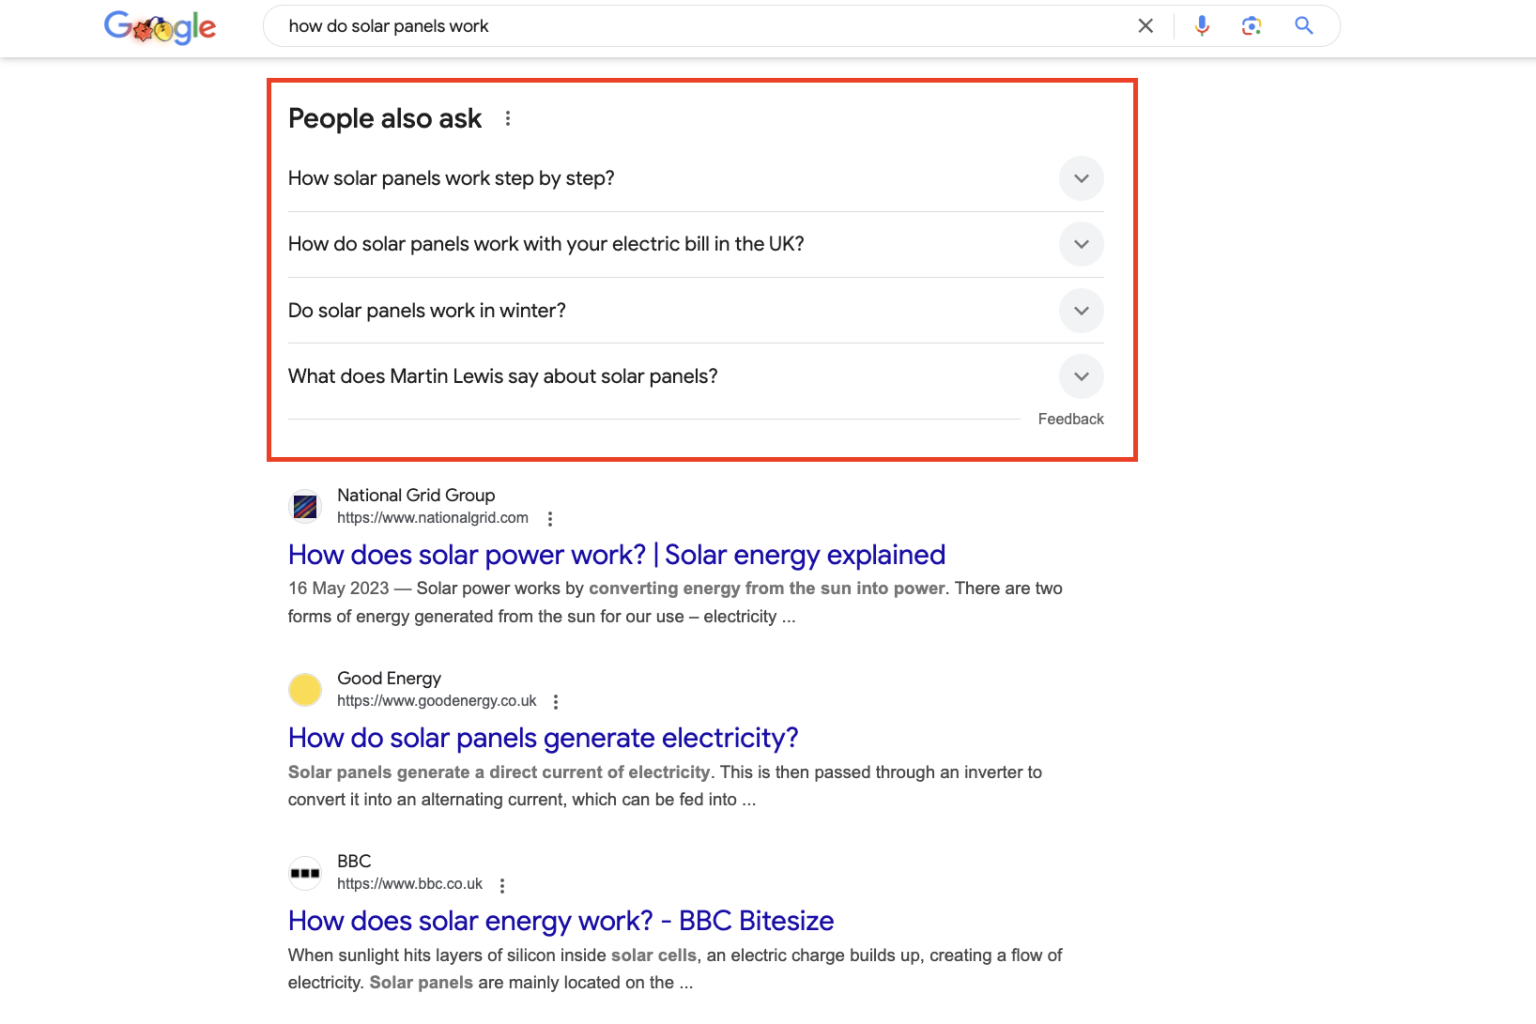Click the Google logo
Screen dimensions: 1536x1024
160,27
